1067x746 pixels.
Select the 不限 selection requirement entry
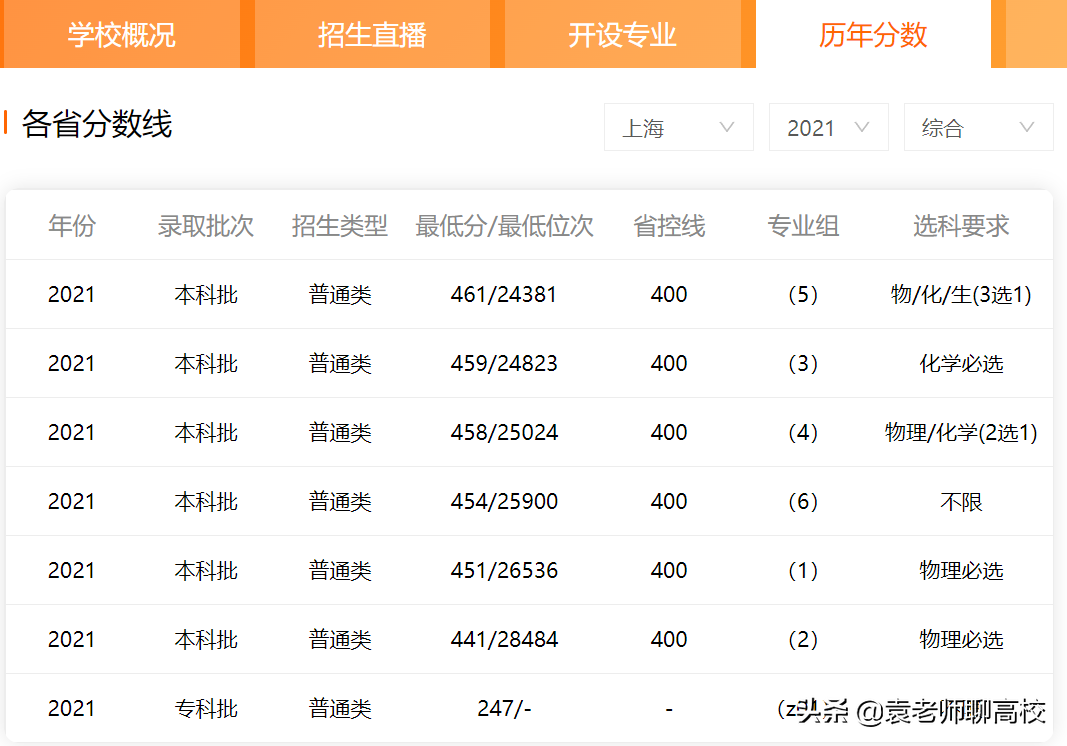(x=961, y=501)
